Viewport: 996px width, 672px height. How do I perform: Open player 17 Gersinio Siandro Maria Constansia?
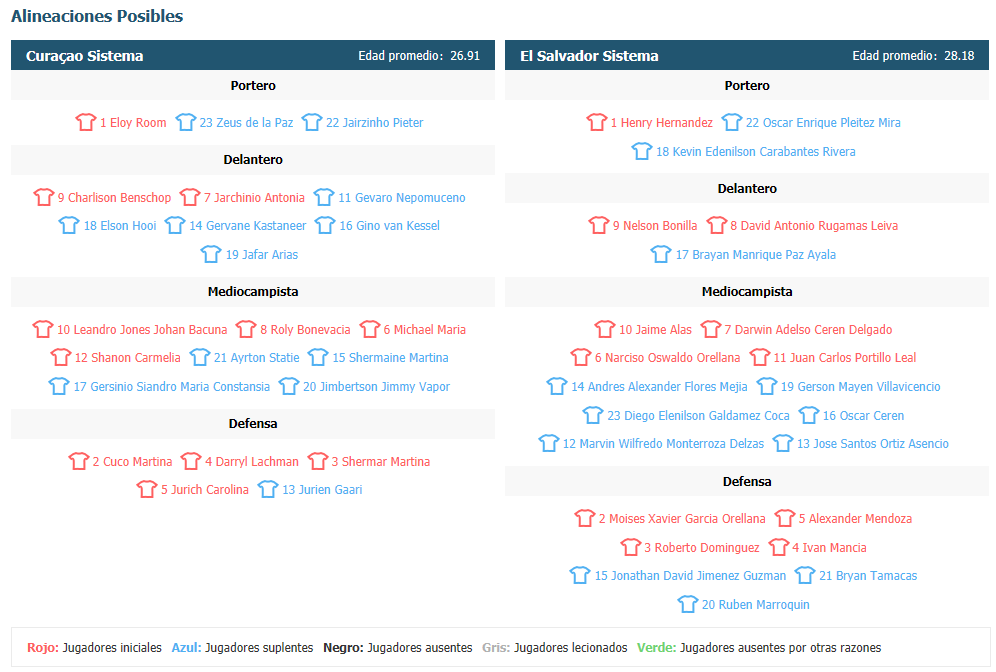tap(172, 387)
